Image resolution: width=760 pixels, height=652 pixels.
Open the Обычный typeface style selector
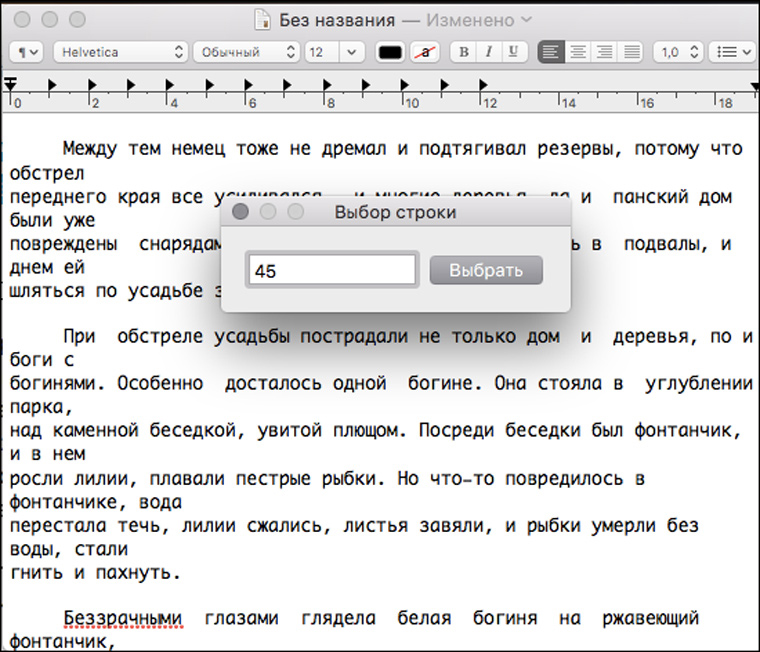click(246, 52)
